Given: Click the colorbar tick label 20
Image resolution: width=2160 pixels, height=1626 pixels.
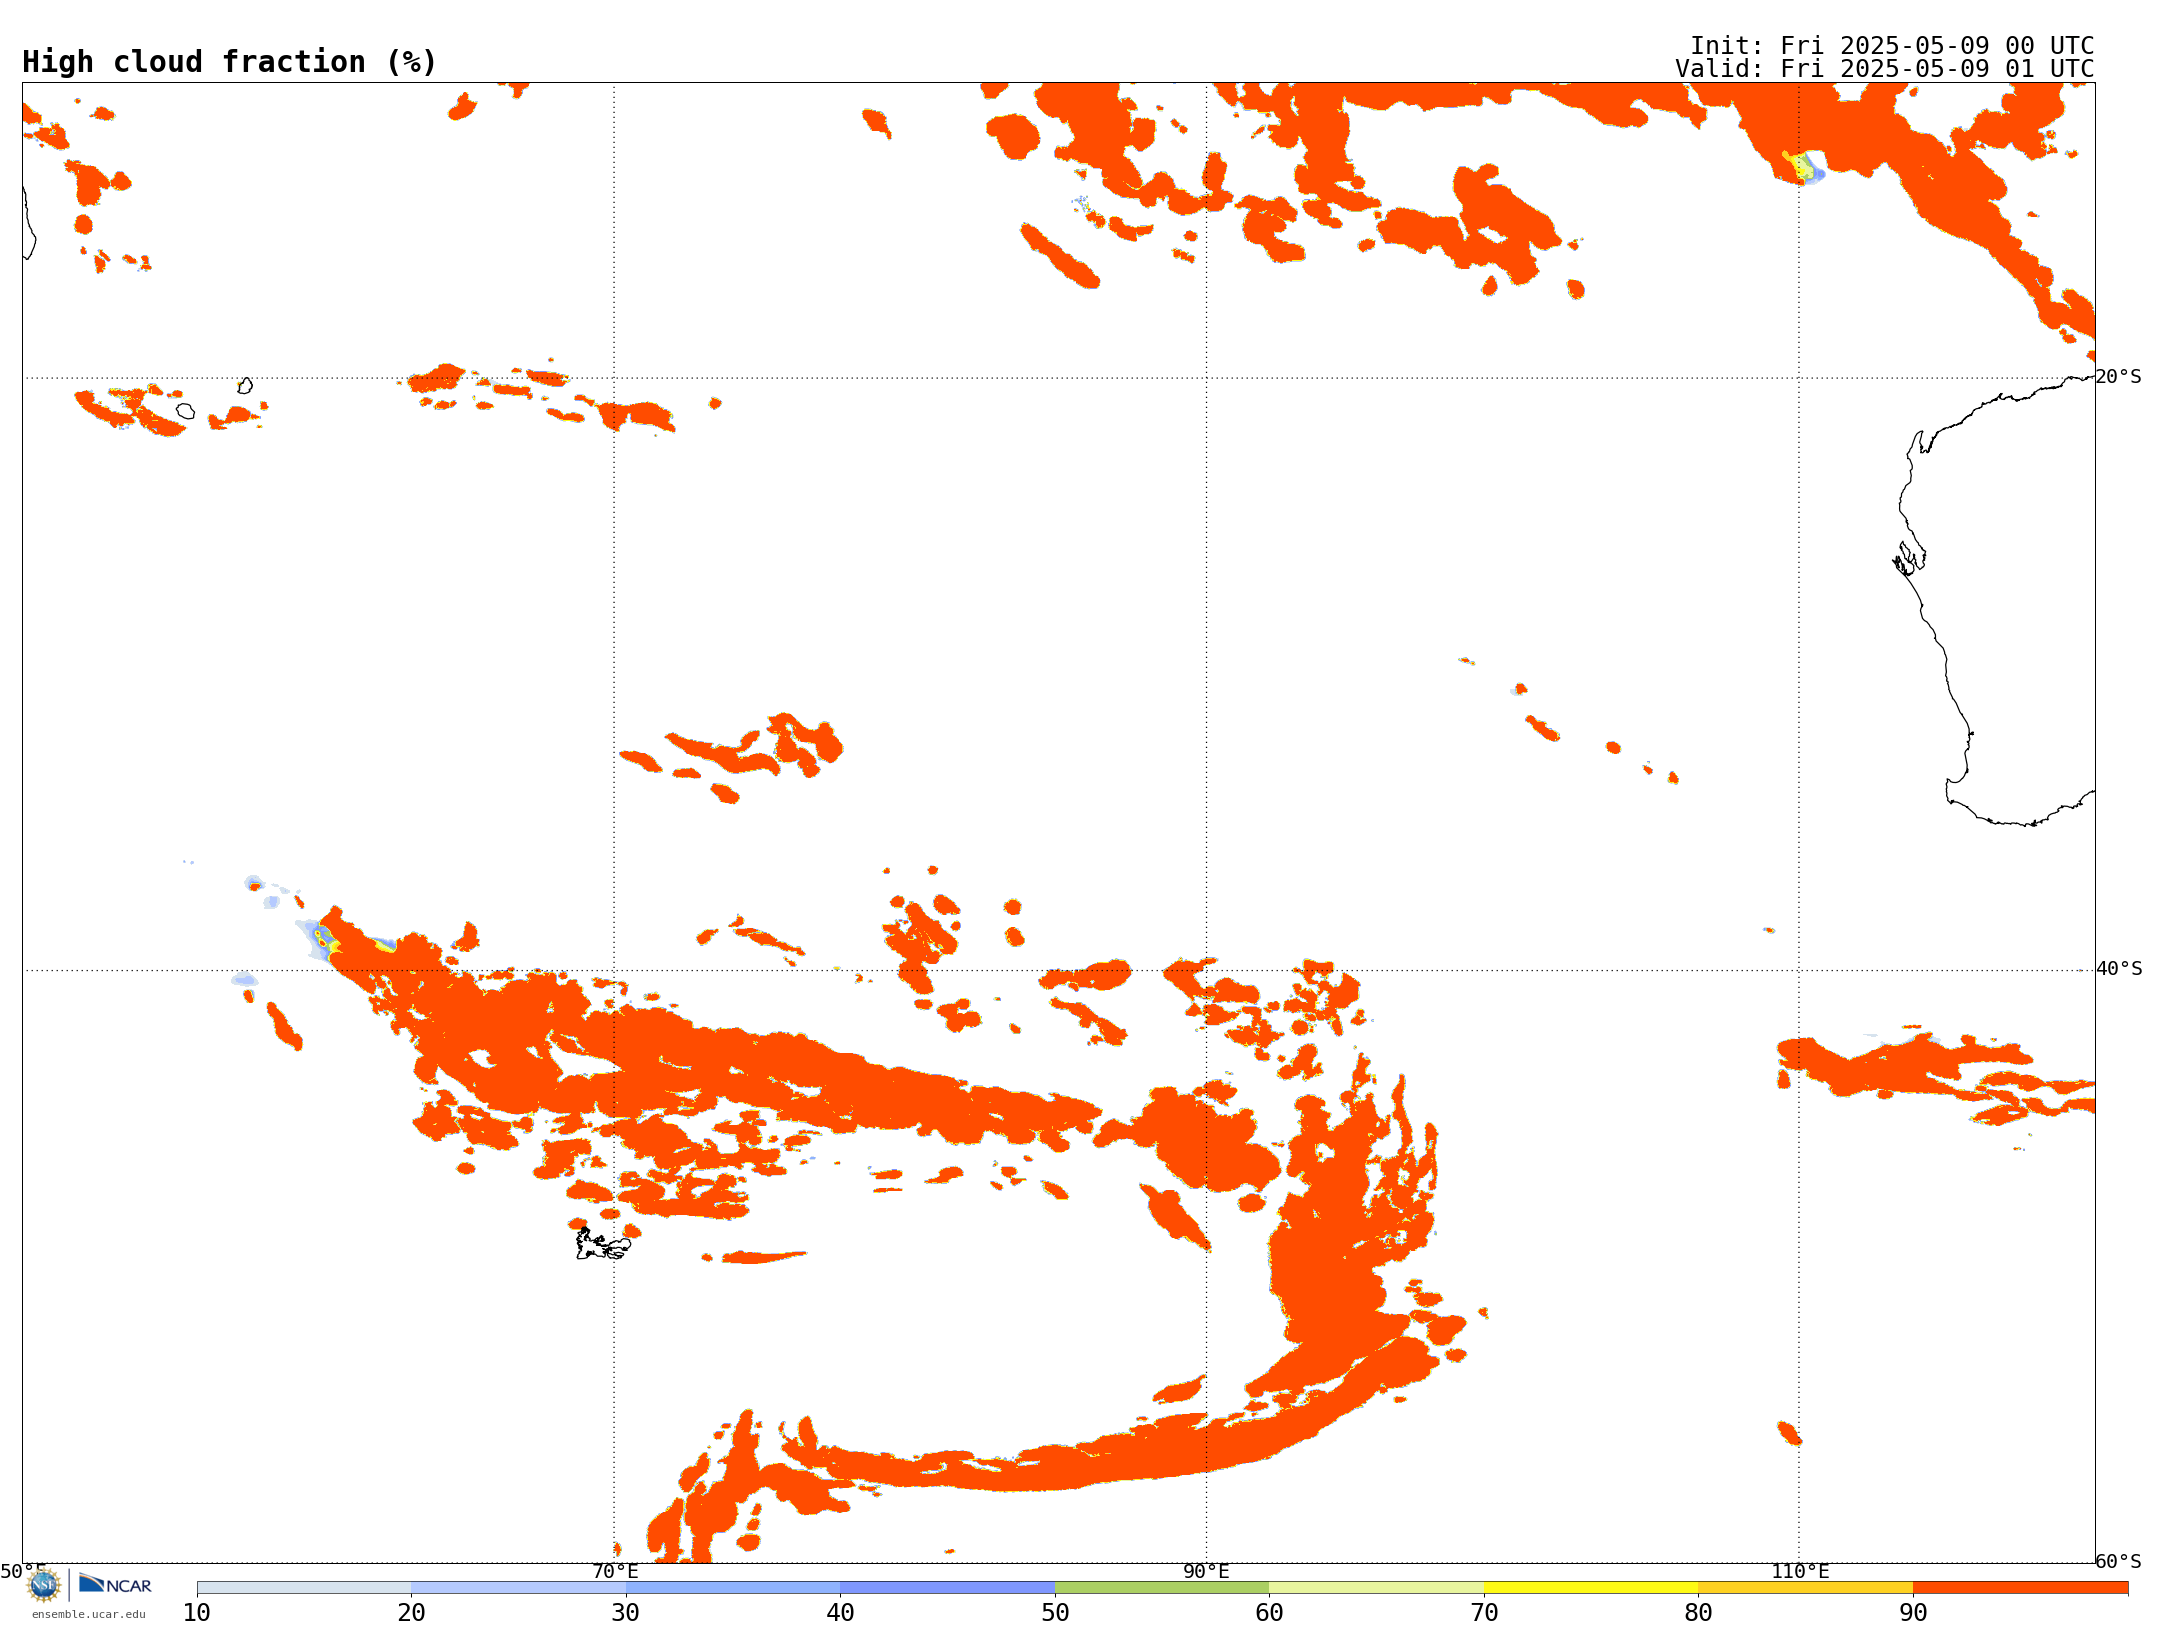Looking at the screenshot, I should click(x=411, y=1613).
